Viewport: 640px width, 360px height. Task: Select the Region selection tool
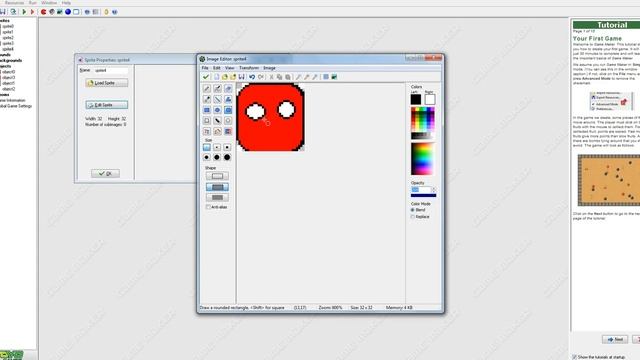(207, 120)
